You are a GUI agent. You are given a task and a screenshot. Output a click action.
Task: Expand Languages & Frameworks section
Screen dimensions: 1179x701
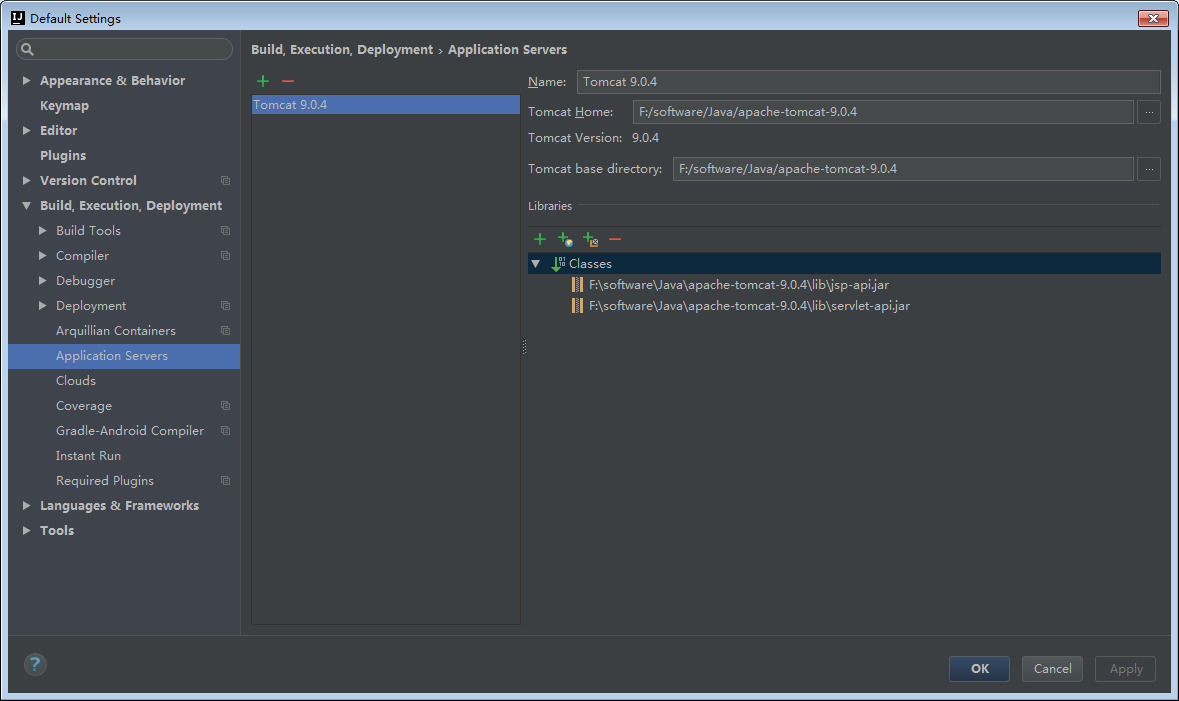(26, 505)
